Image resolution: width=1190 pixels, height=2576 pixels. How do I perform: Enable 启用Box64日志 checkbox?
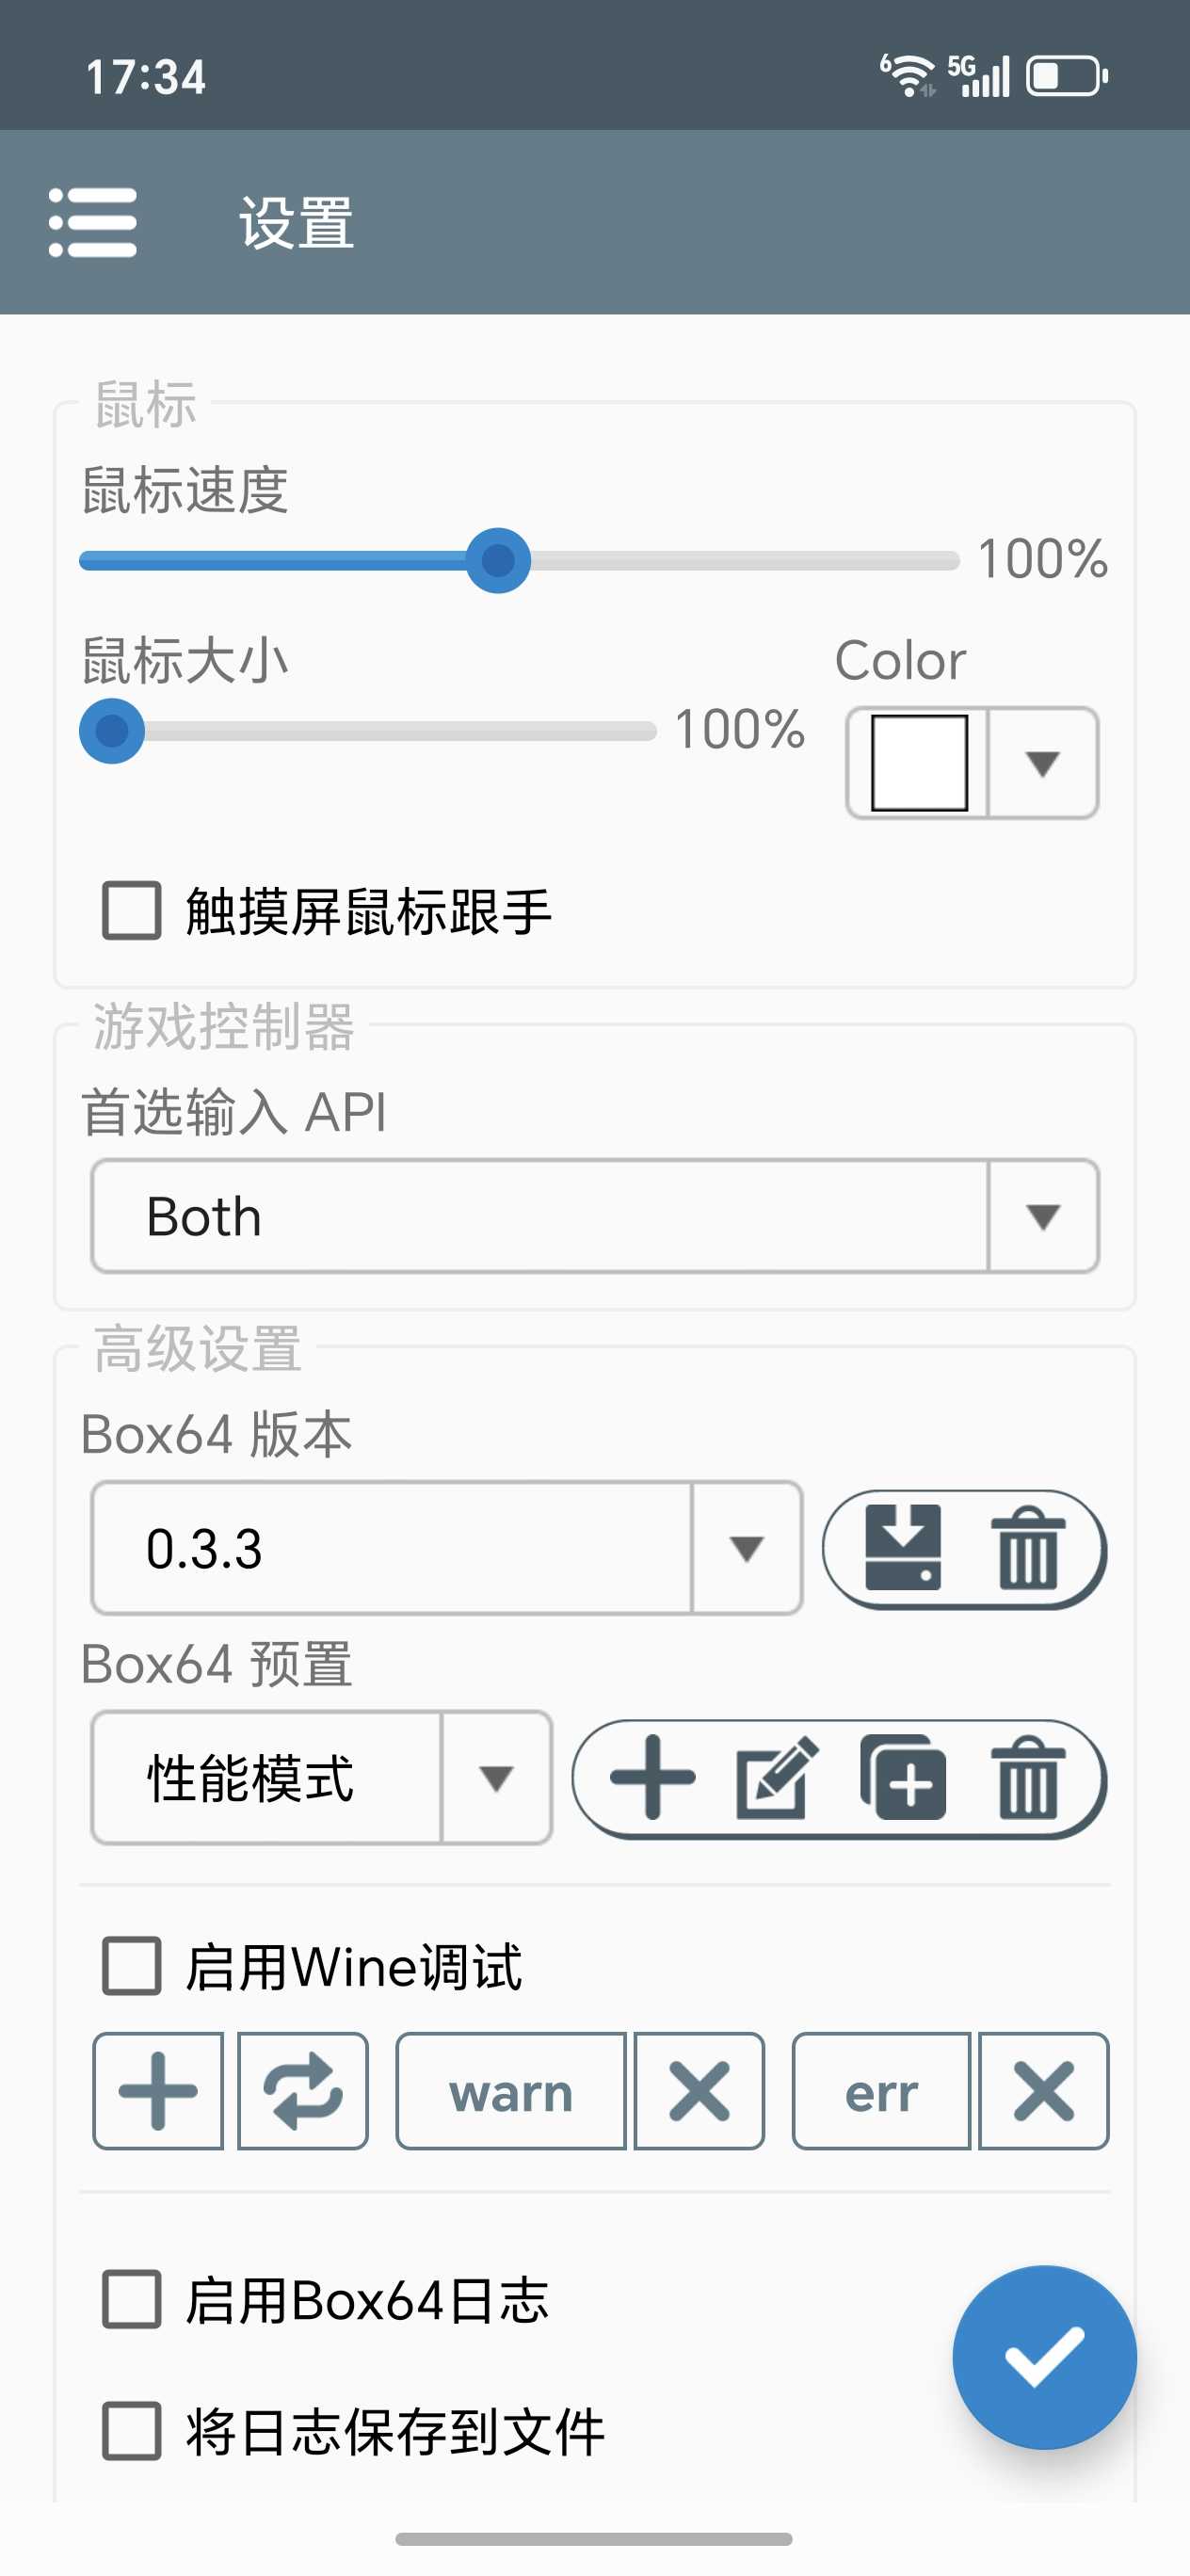(x=132, y=2298)
